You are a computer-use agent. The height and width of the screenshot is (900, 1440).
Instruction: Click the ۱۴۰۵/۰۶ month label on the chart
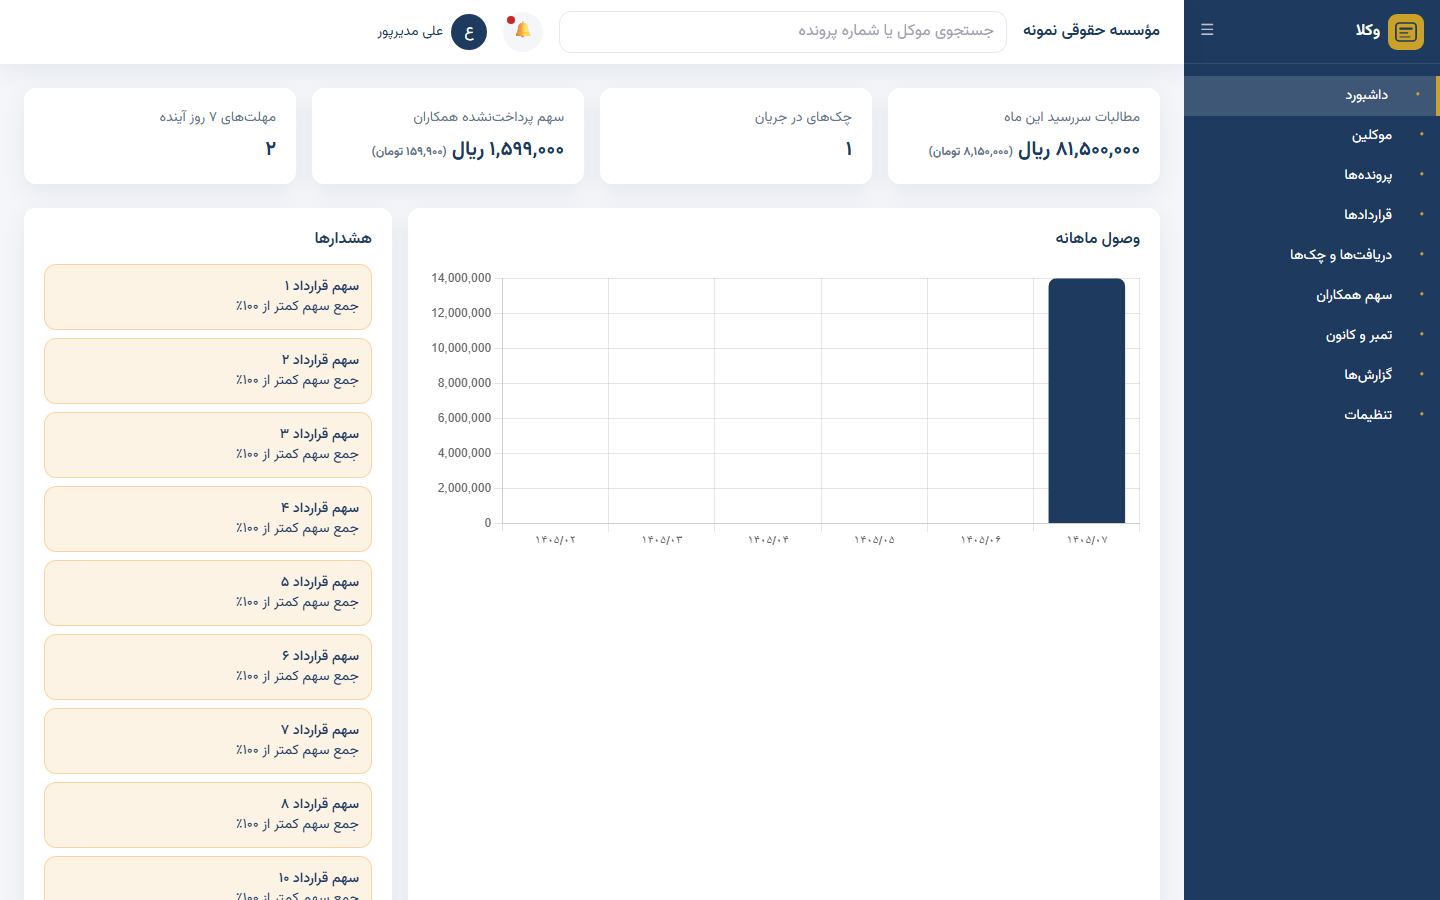[x=980, y=540]
